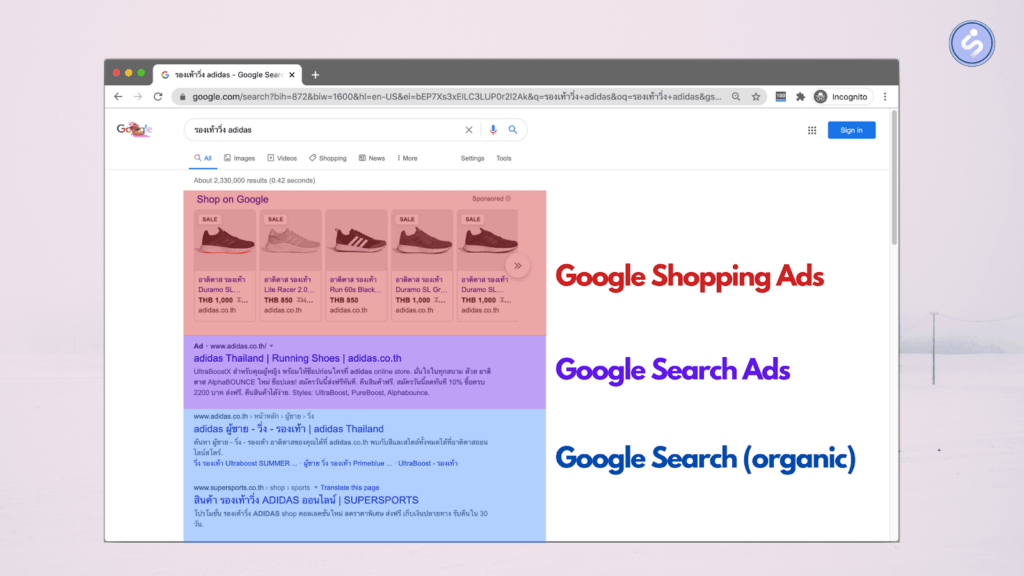
Task: Open the Incognito profile button
Action: tap(842, 97)
